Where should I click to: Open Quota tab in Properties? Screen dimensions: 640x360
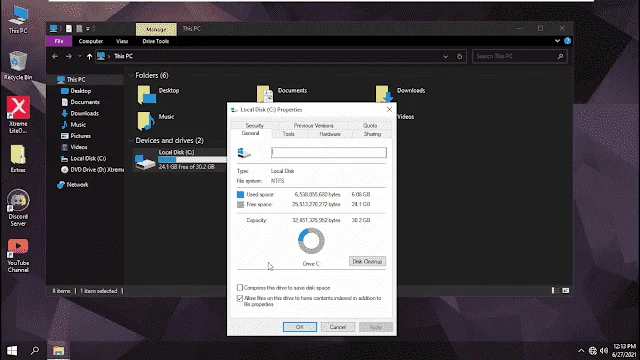[x=370, y=125]
